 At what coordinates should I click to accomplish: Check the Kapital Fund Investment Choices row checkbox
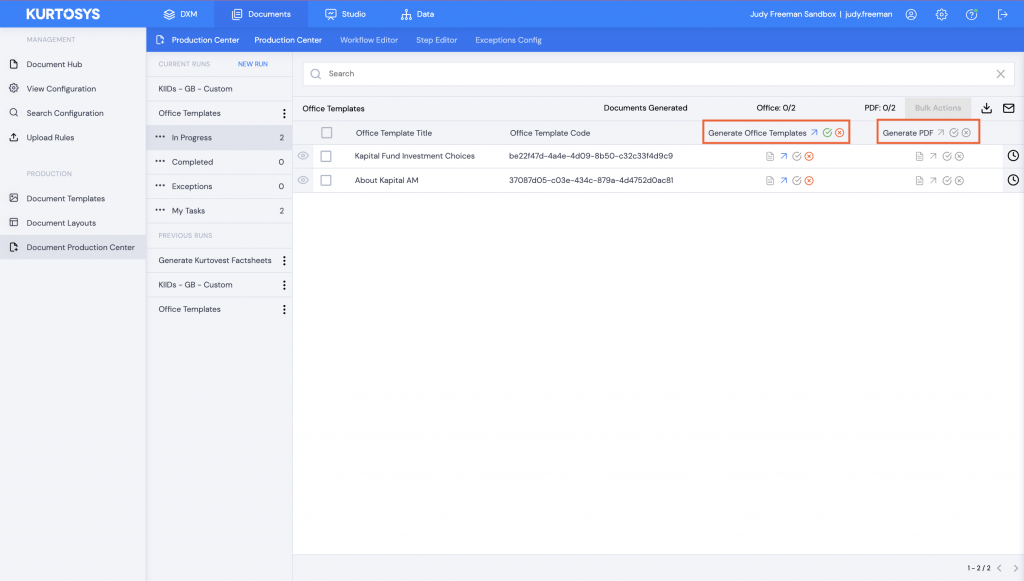(326, 157)
